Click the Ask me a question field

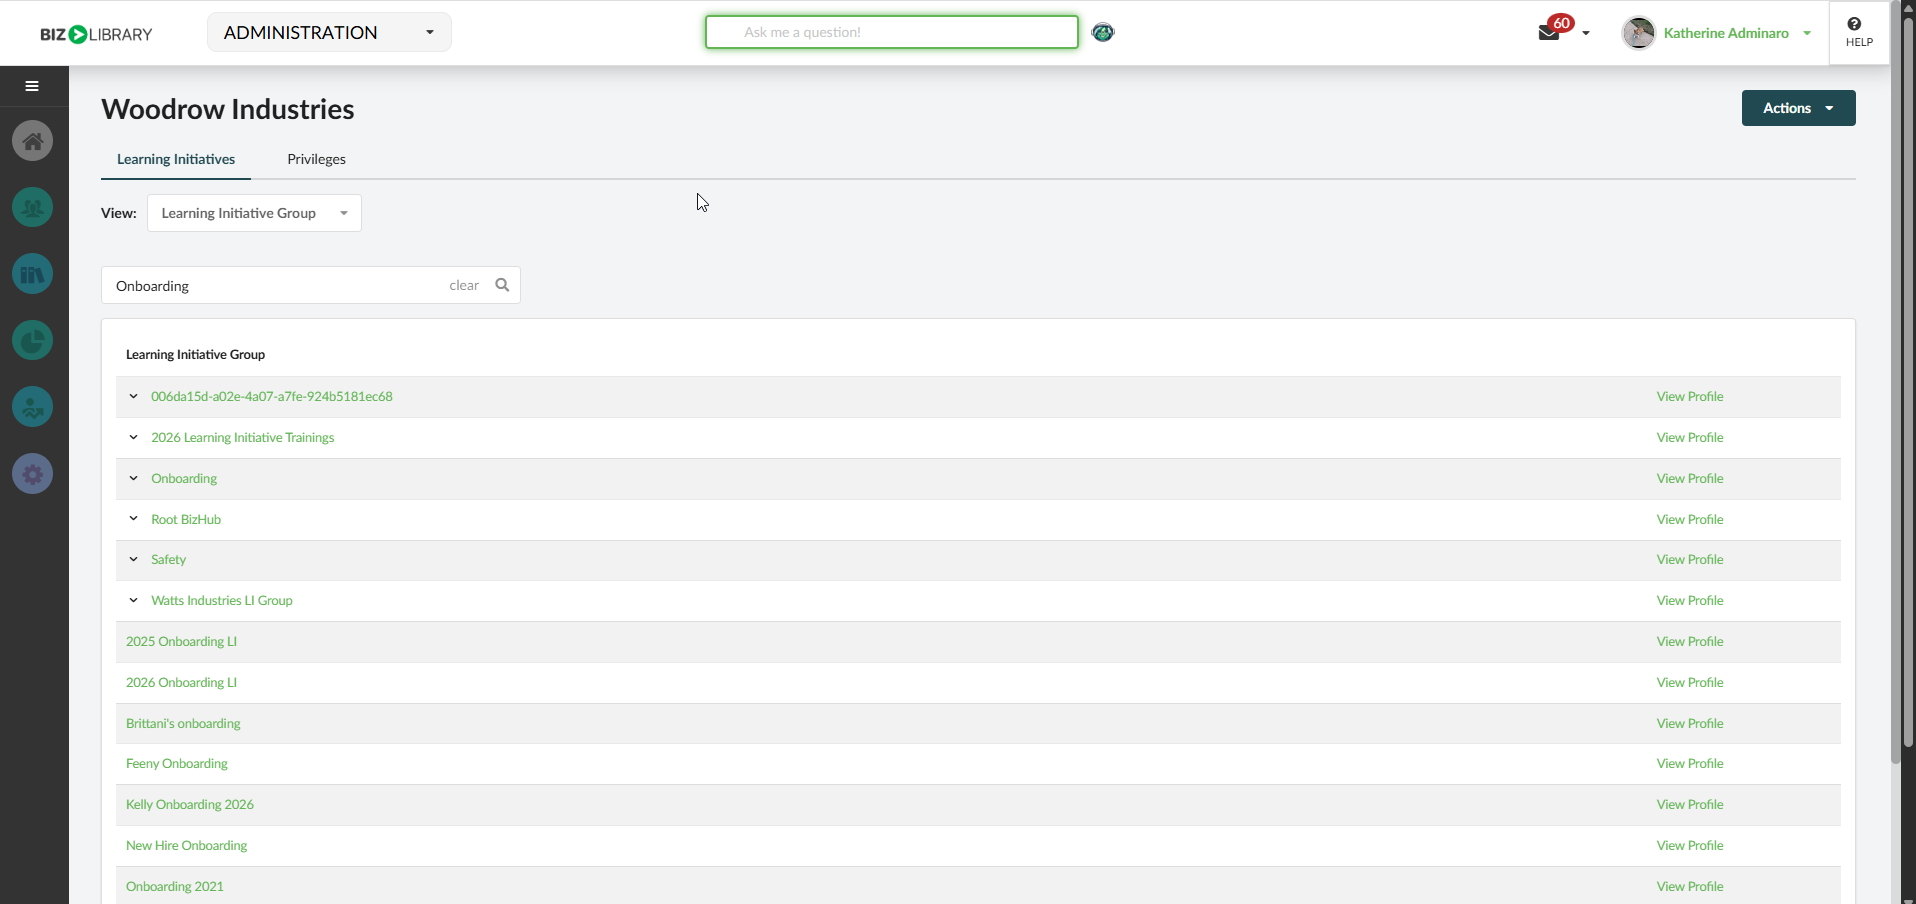pyautogui.click(x=892, y=32)
